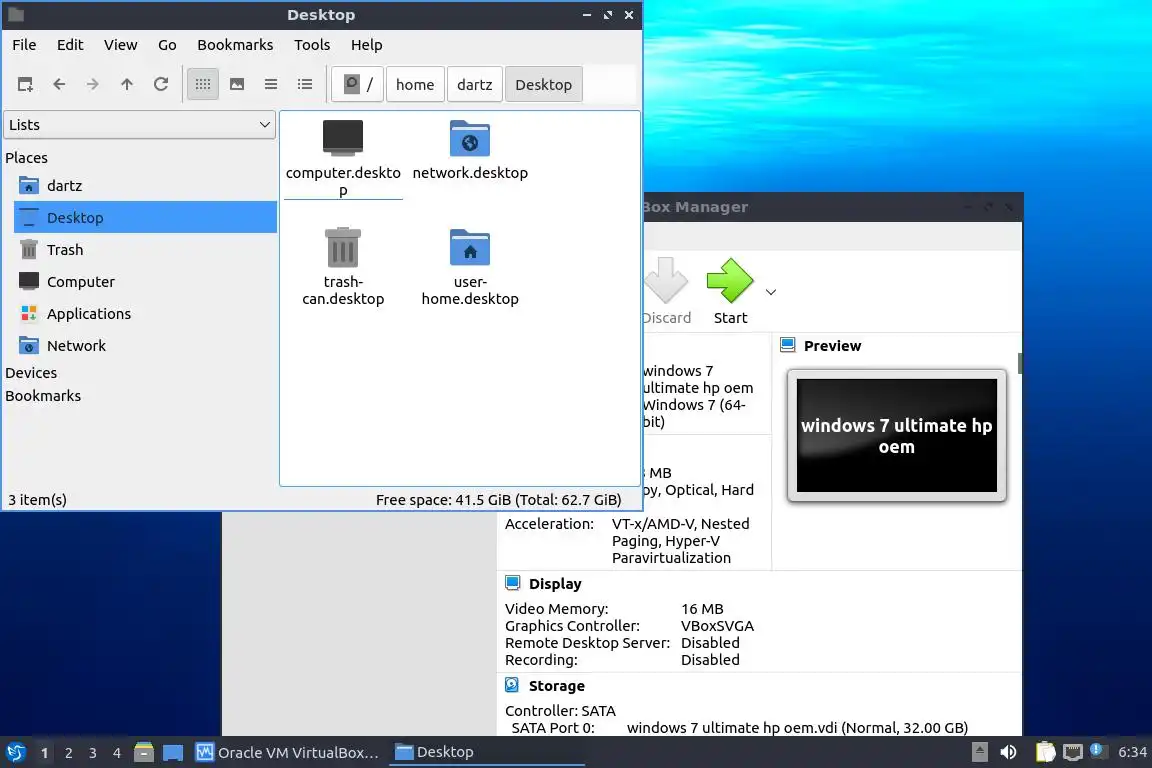The image size is (1152, 768).
Task: Reload the current folder
Action: [x=161, y=85]
